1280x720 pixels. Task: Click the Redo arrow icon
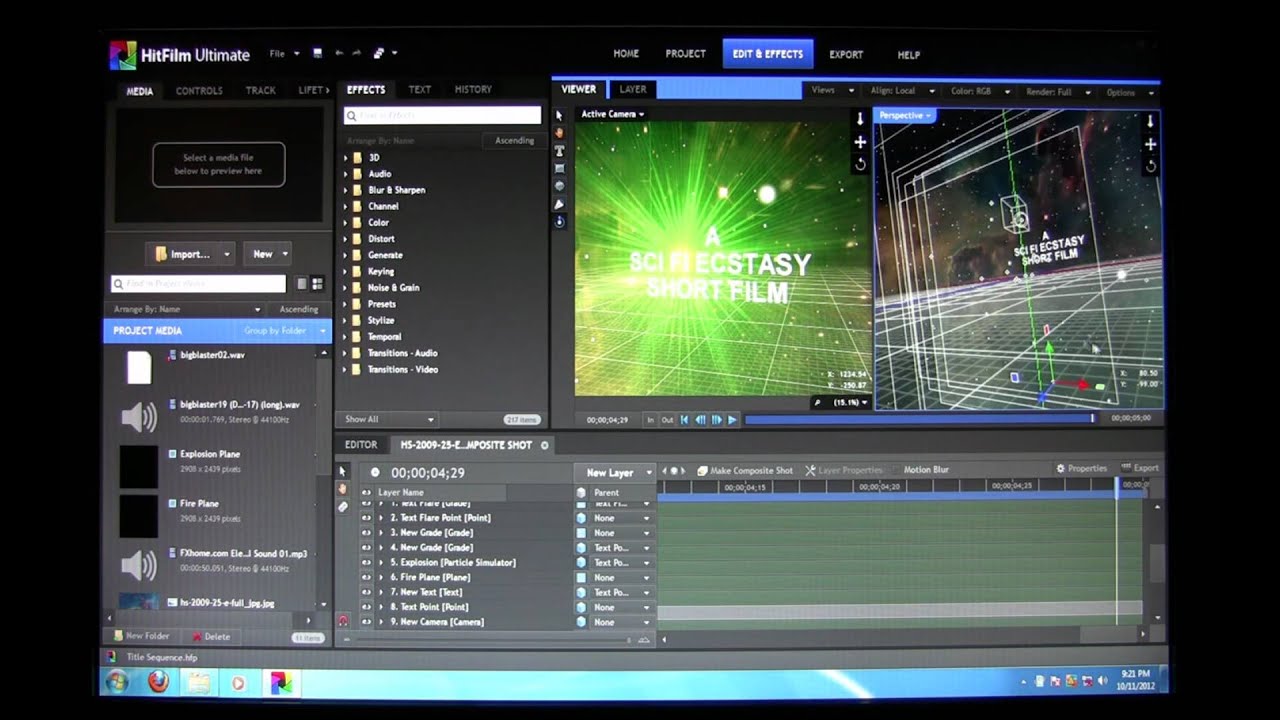point(357,53)
